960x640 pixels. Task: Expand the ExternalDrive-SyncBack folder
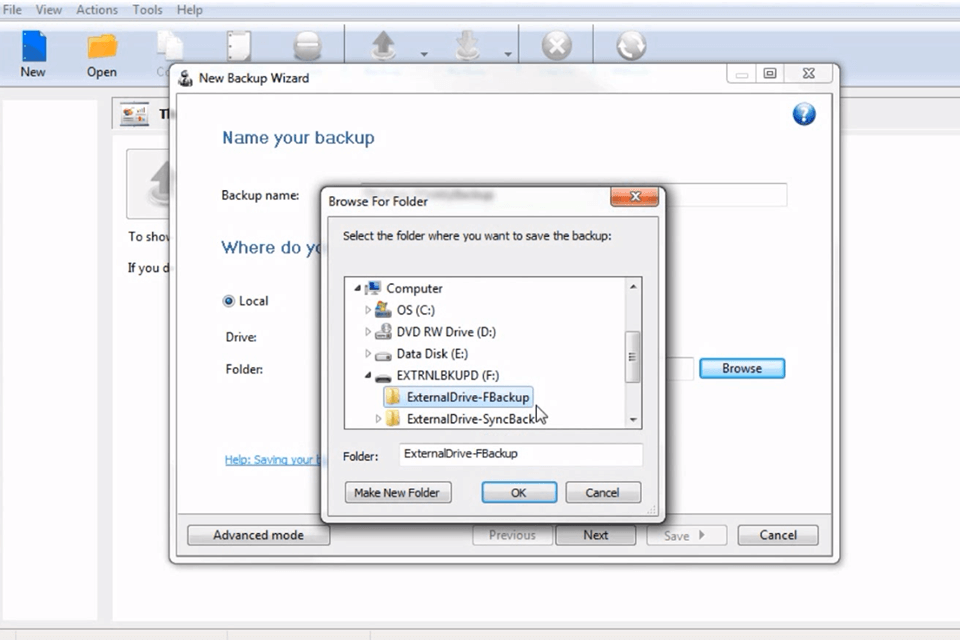380,419
